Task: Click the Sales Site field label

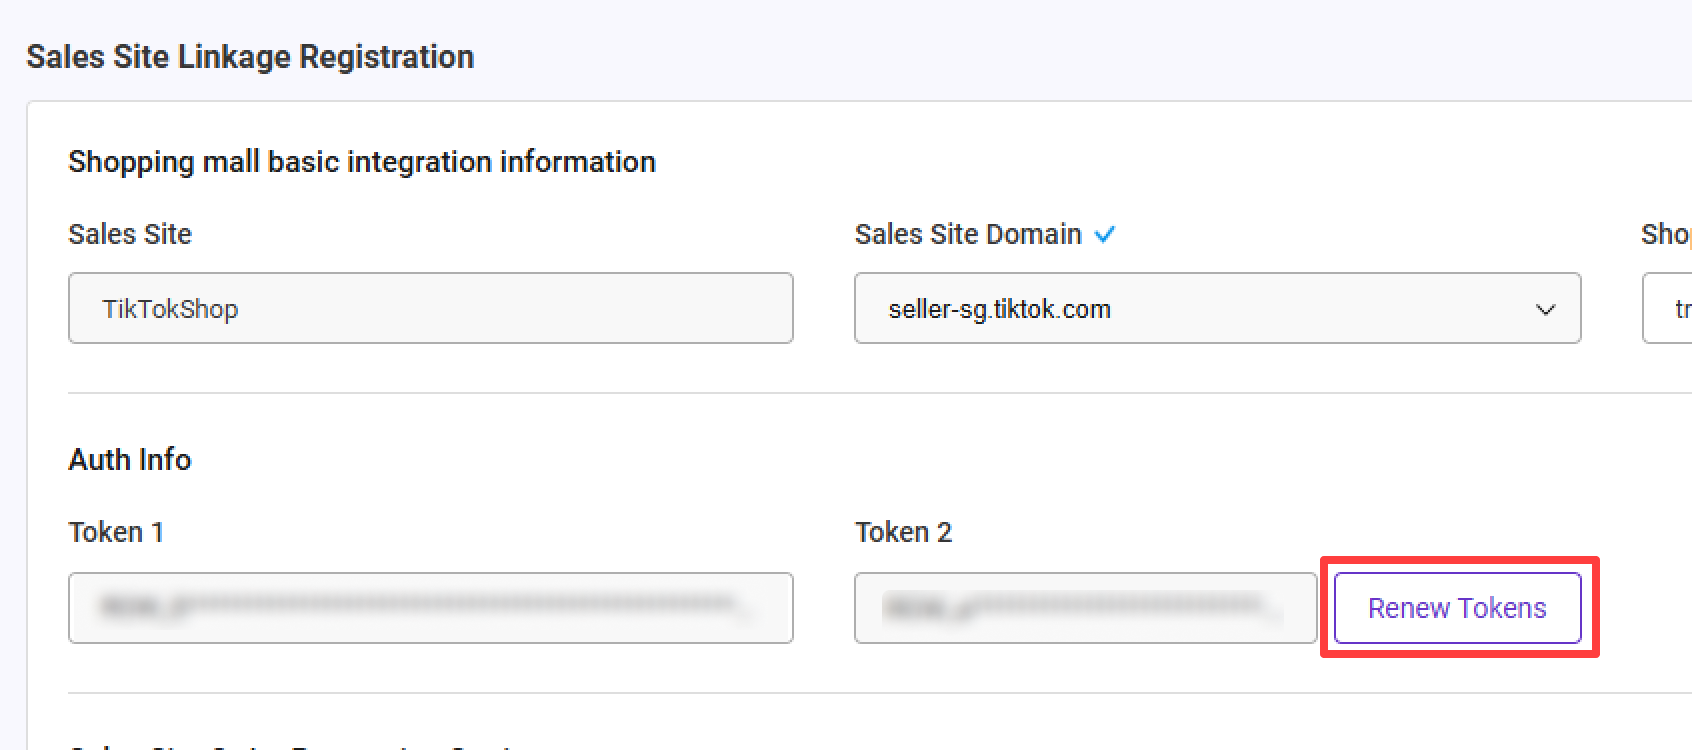Action: tap(130, 234)
